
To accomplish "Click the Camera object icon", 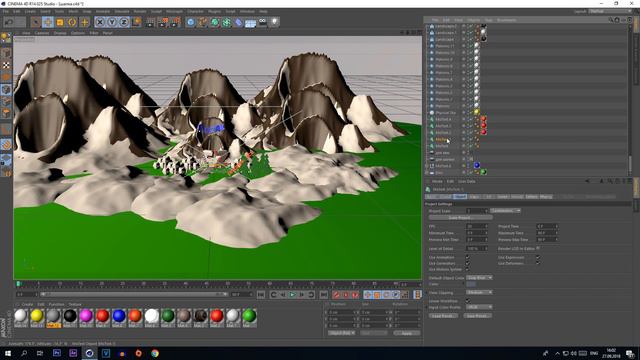I will tap(262, 22).
